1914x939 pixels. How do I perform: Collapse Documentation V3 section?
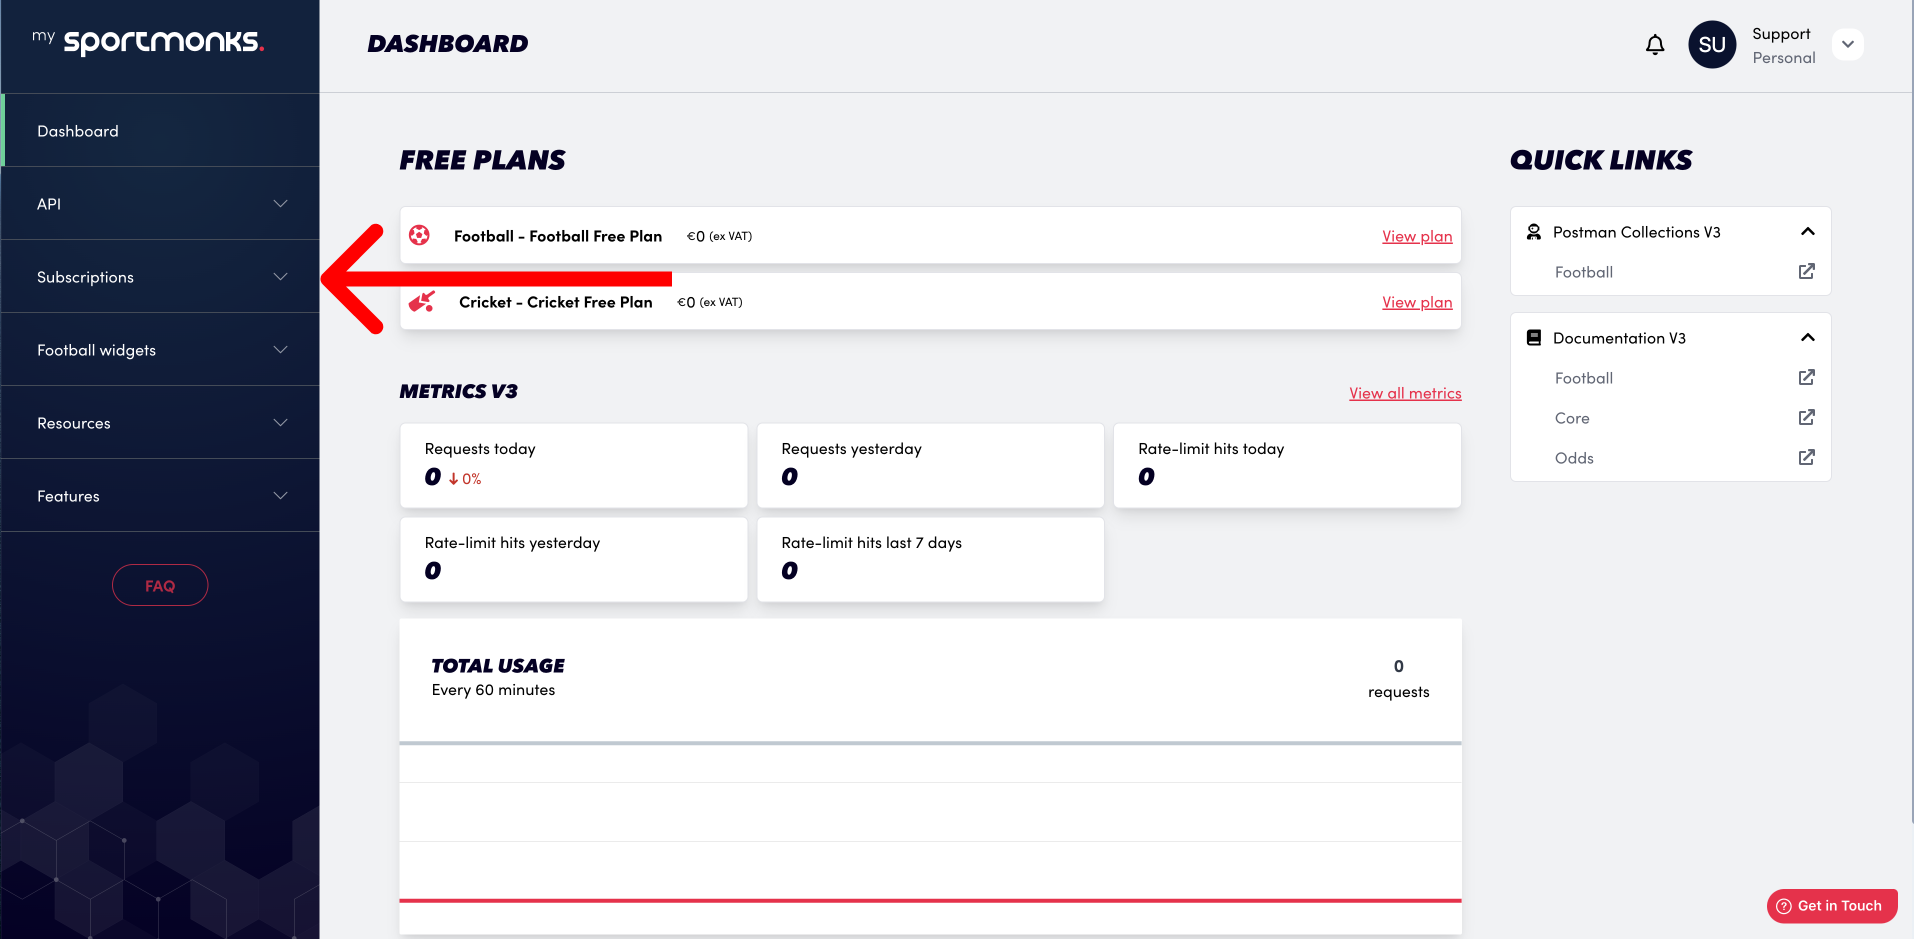point(1807,338)
